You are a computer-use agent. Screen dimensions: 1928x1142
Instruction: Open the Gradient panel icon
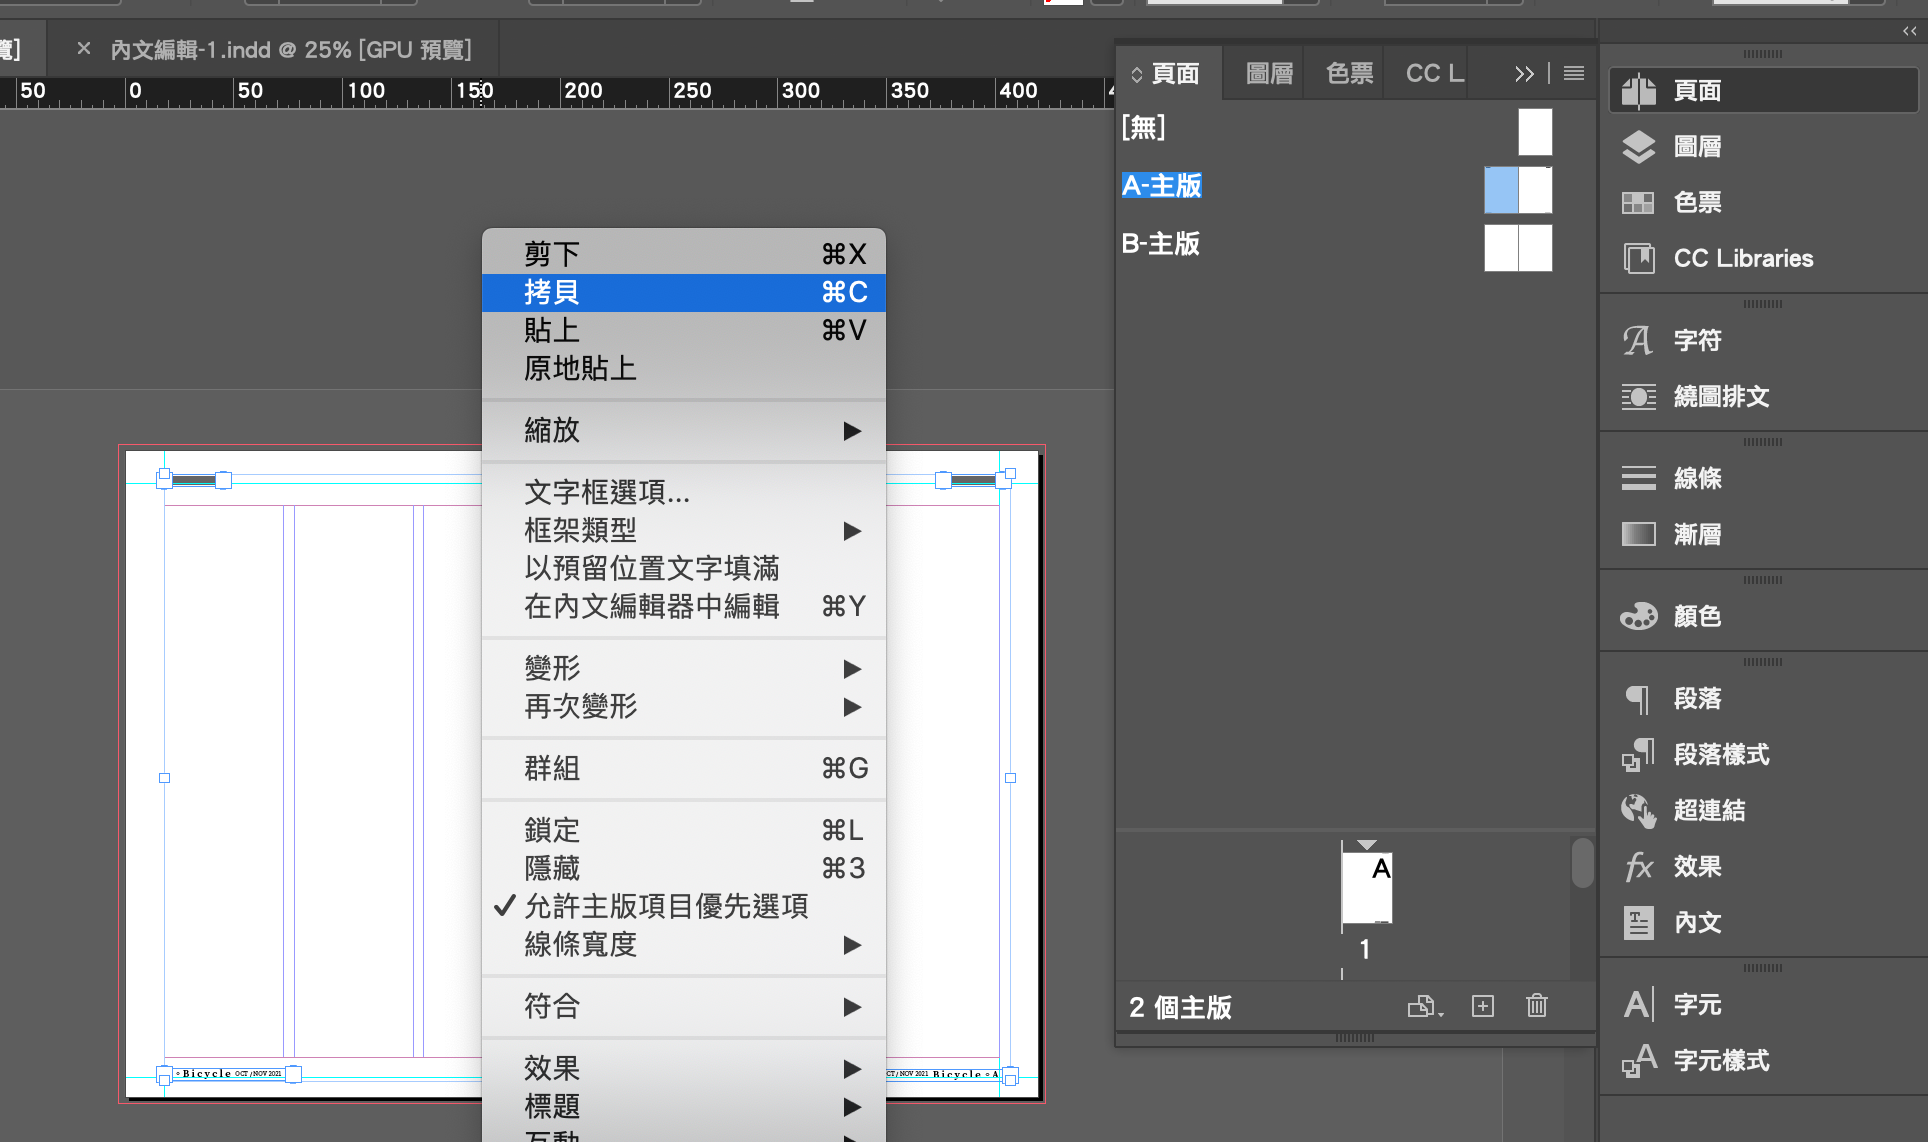(1638, 535)
